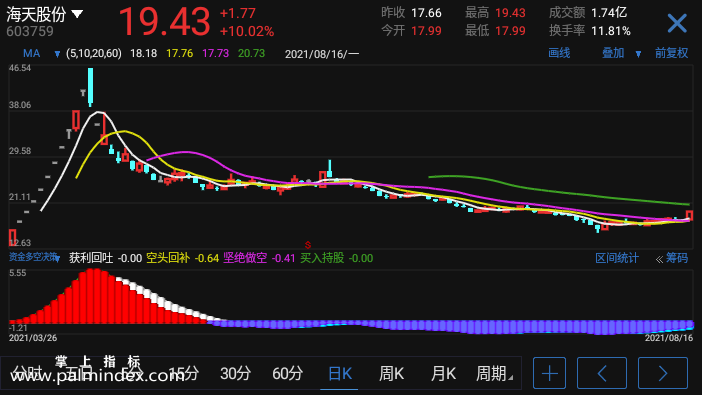702x395 pixels.
Task: Click the white MA5 value 18.18
Action: click(143, 54)
